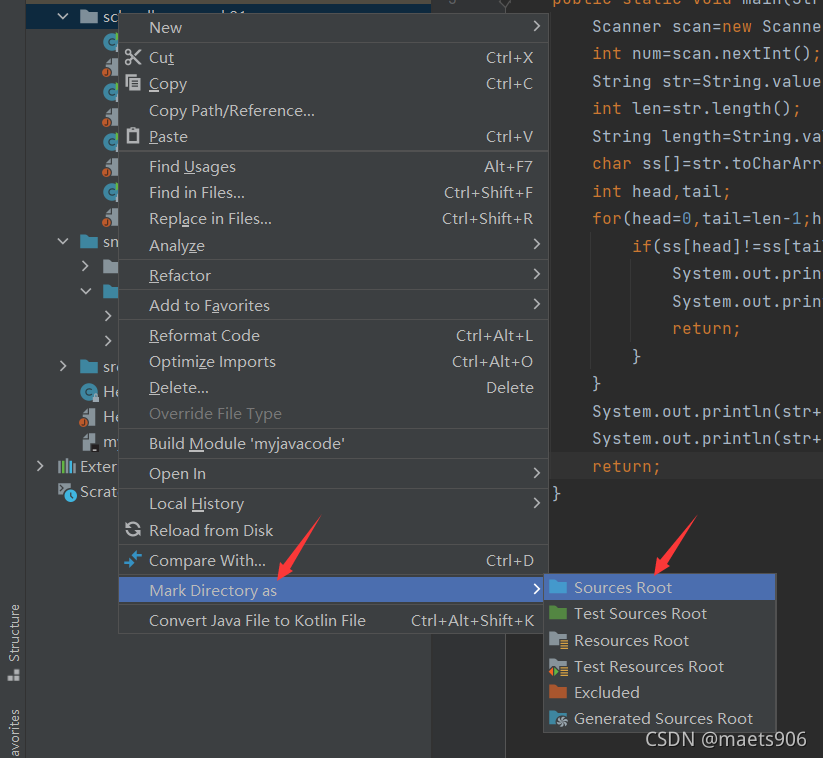Image resolution: width=823 pixels, height=758 pixels.
Task: Mark directory as Test Resources Root
Action: [x=660, y=666]
